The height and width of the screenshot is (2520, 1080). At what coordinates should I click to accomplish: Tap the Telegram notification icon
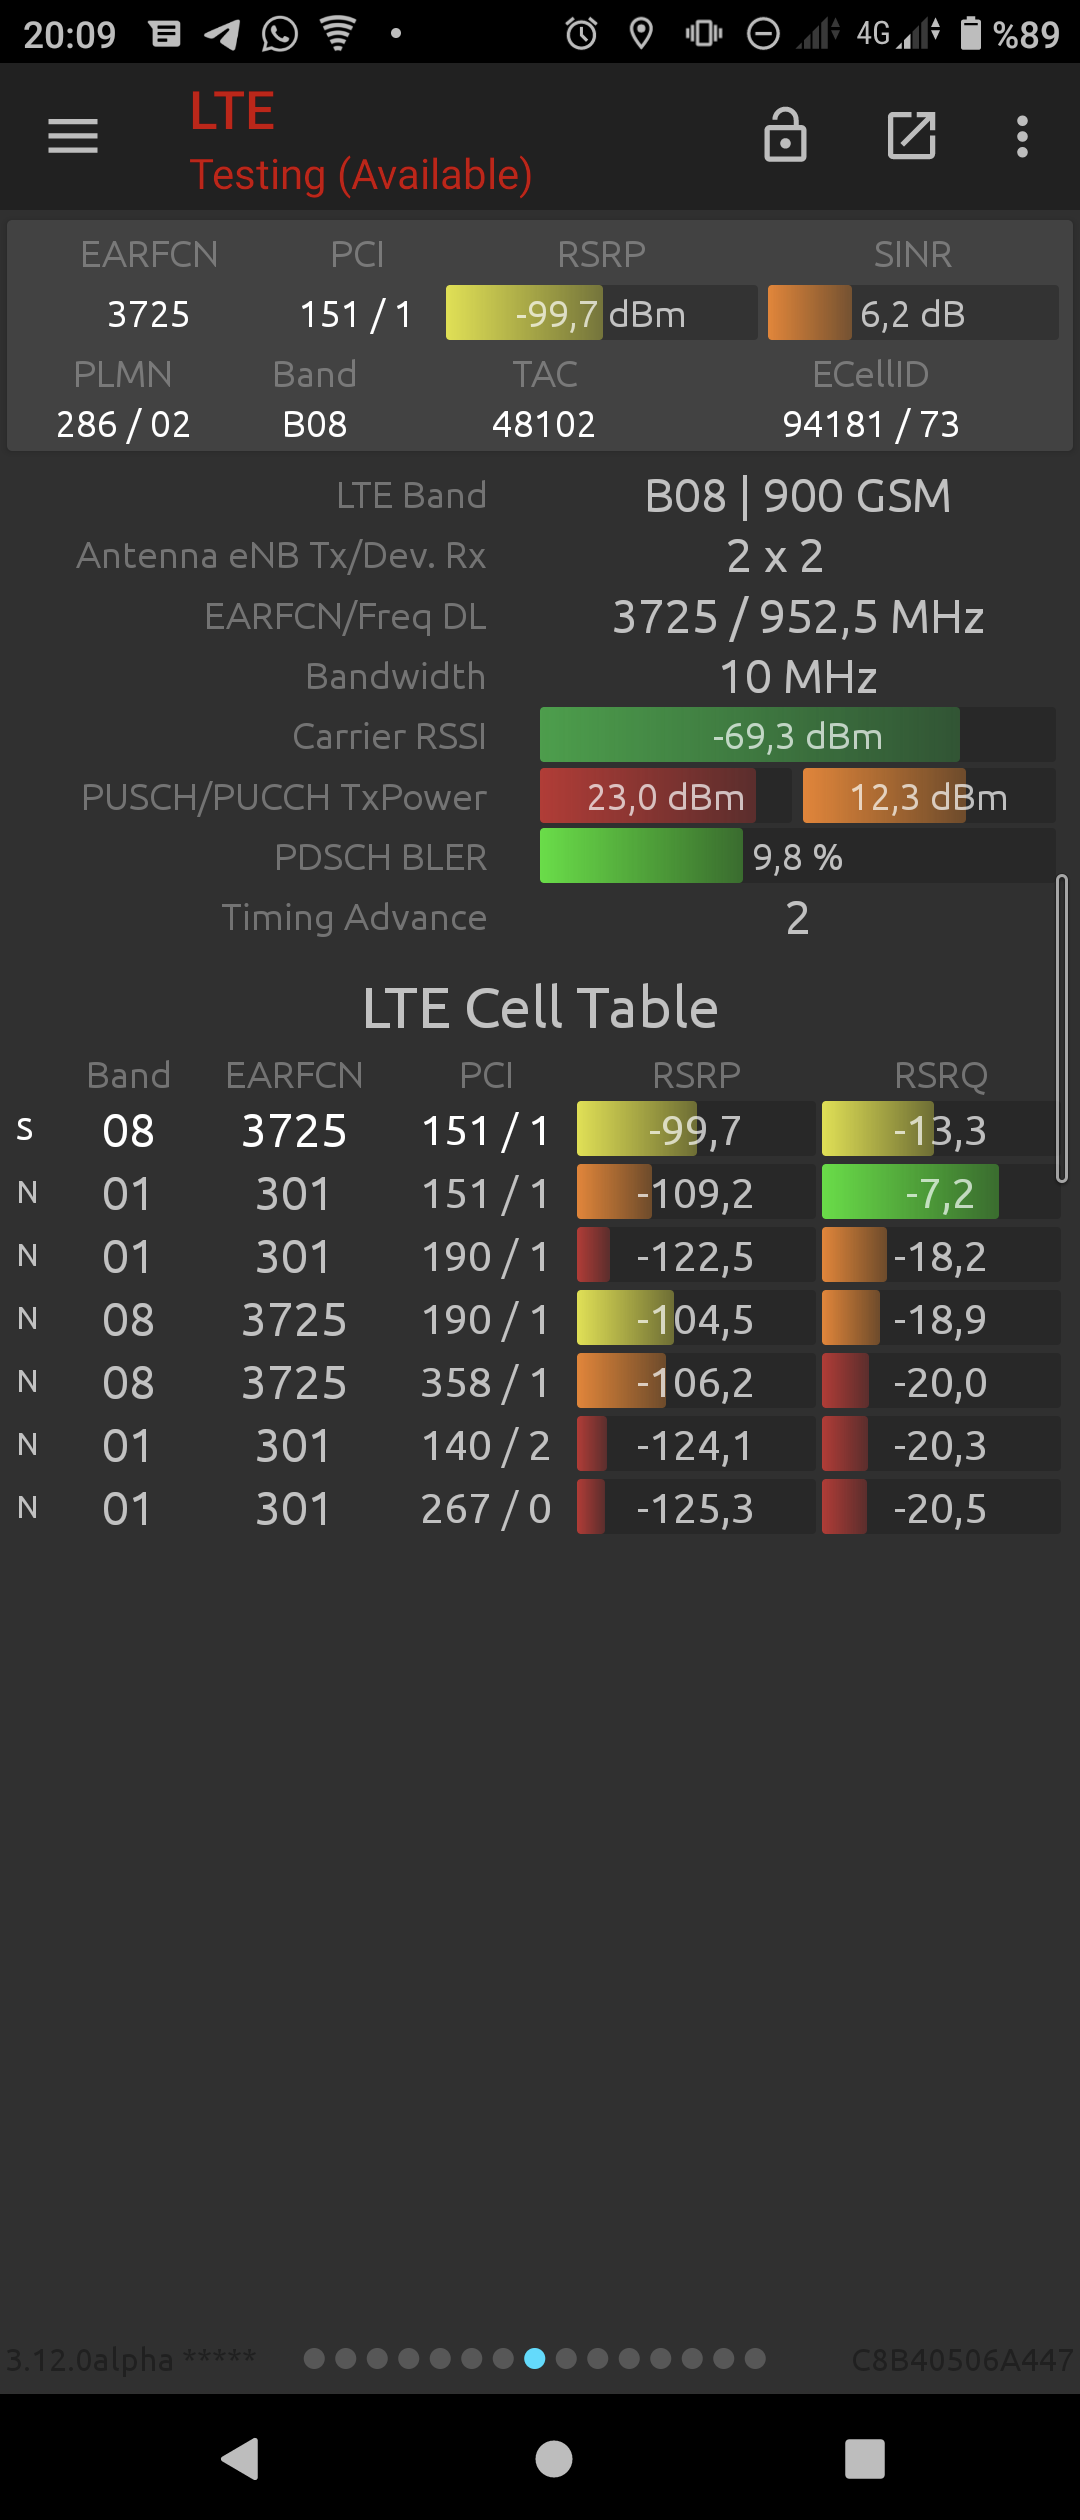click(x=222, y=35)
